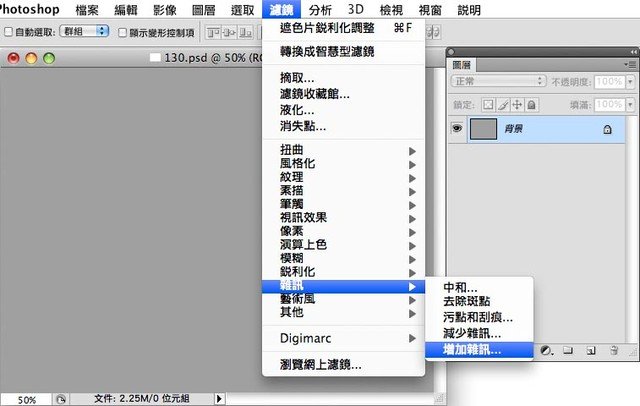
Task: Open 濾鏡收藏館...
Action: [343, 94]
